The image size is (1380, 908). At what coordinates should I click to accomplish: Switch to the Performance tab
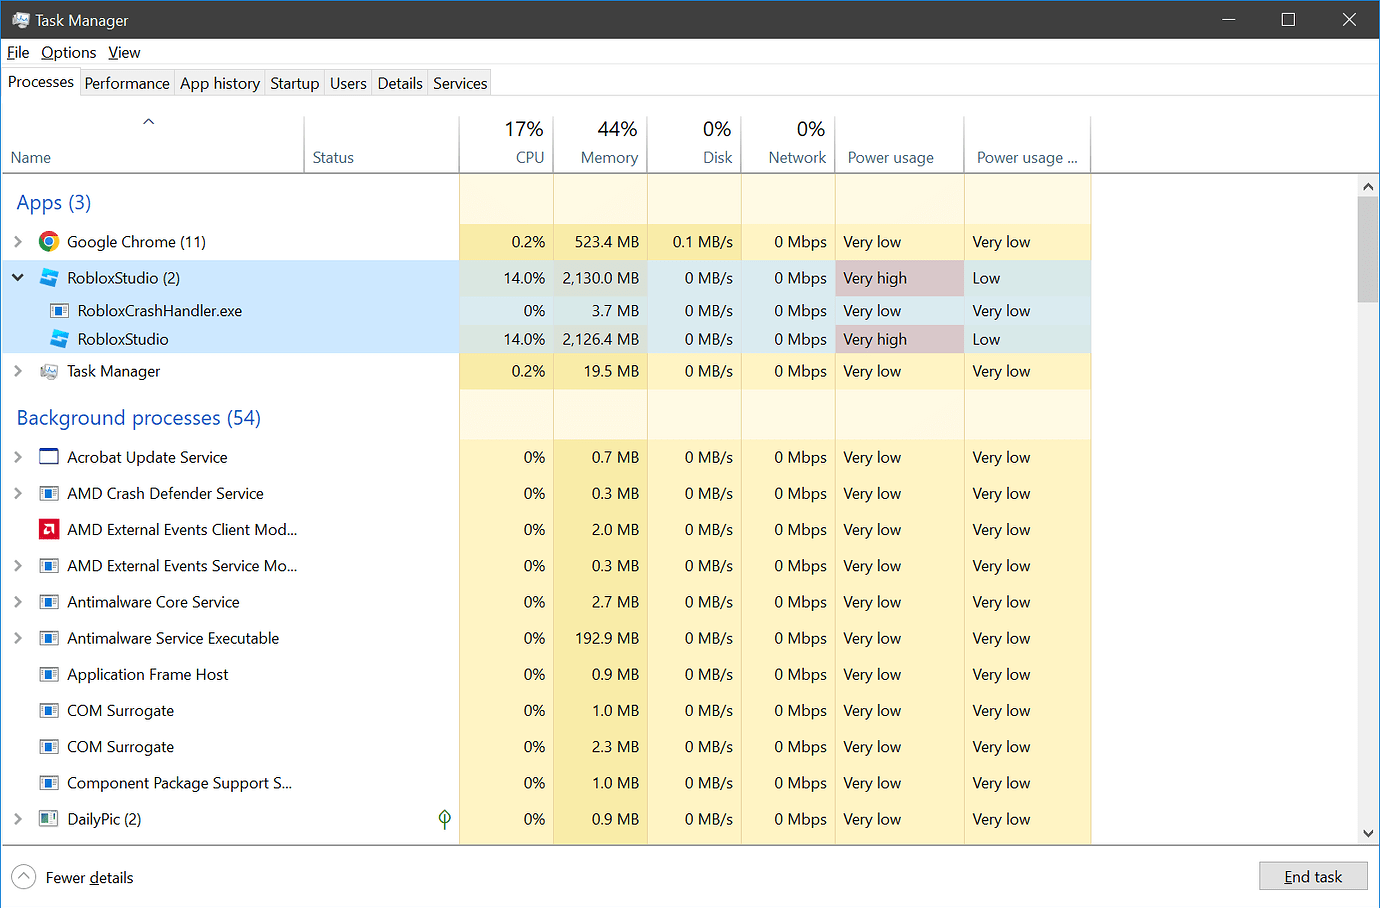(126, 83)
